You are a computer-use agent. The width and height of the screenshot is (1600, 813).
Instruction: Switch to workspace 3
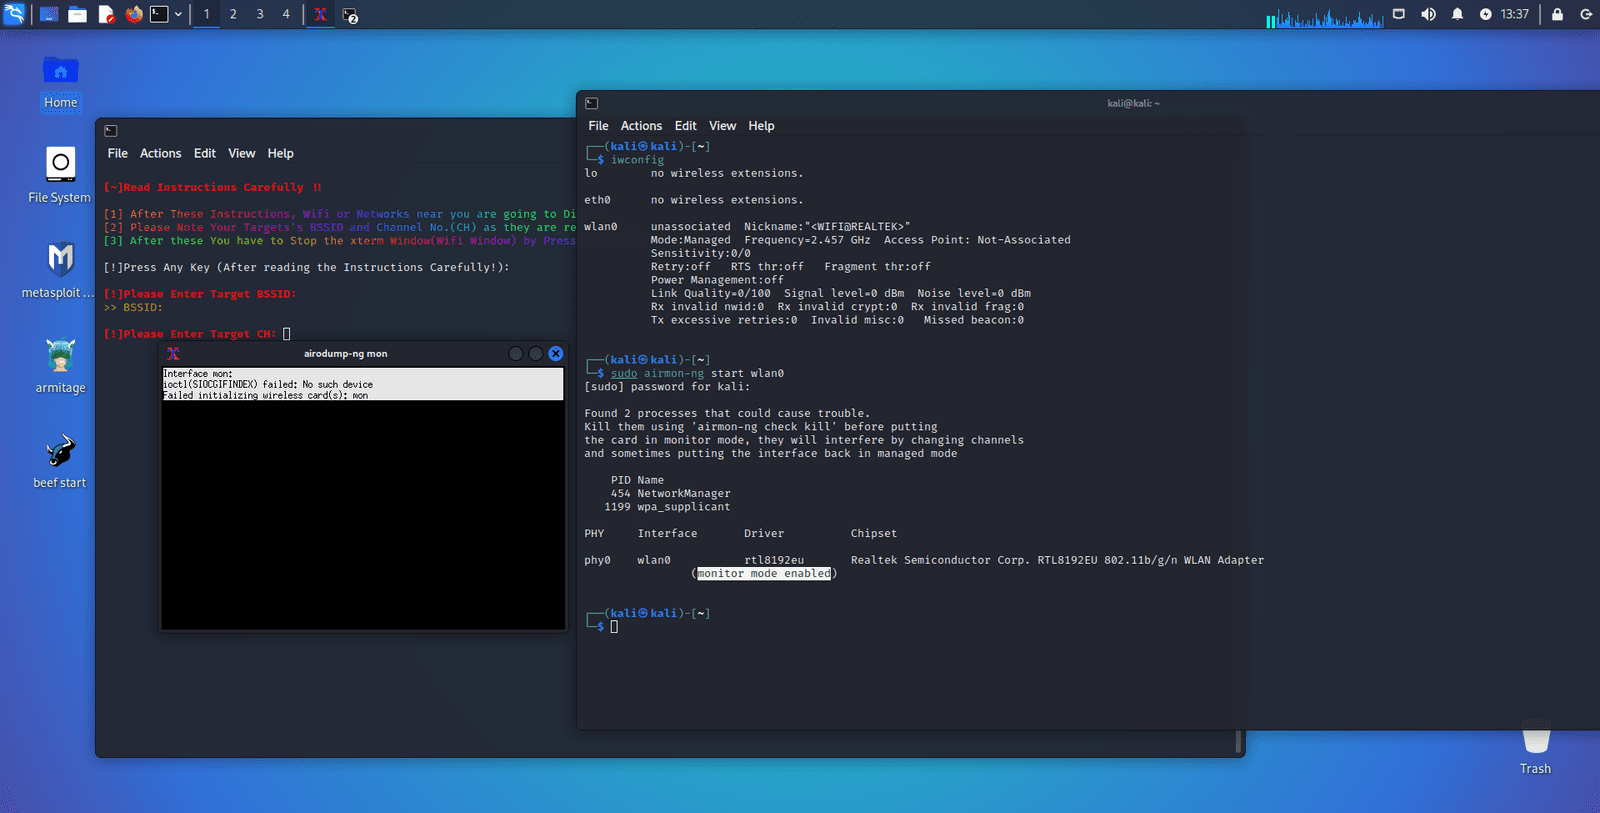[260, 14]
